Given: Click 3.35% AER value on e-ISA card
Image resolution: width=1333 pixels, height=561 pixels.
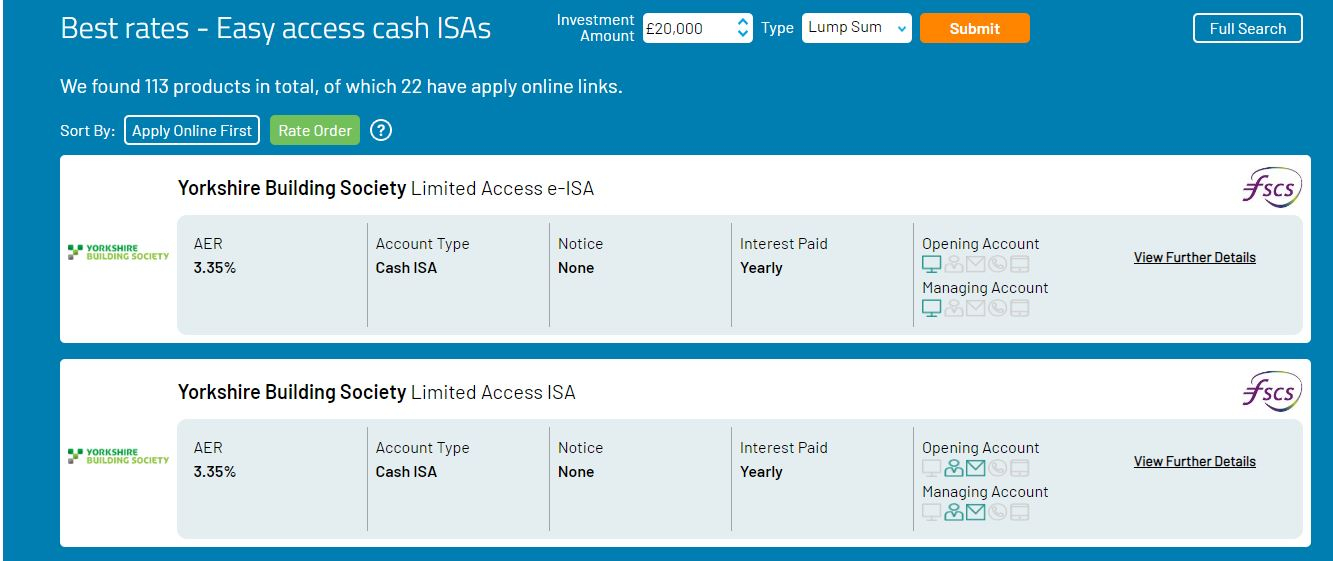Looking at the screenshot, I should [x=215, y=268].
